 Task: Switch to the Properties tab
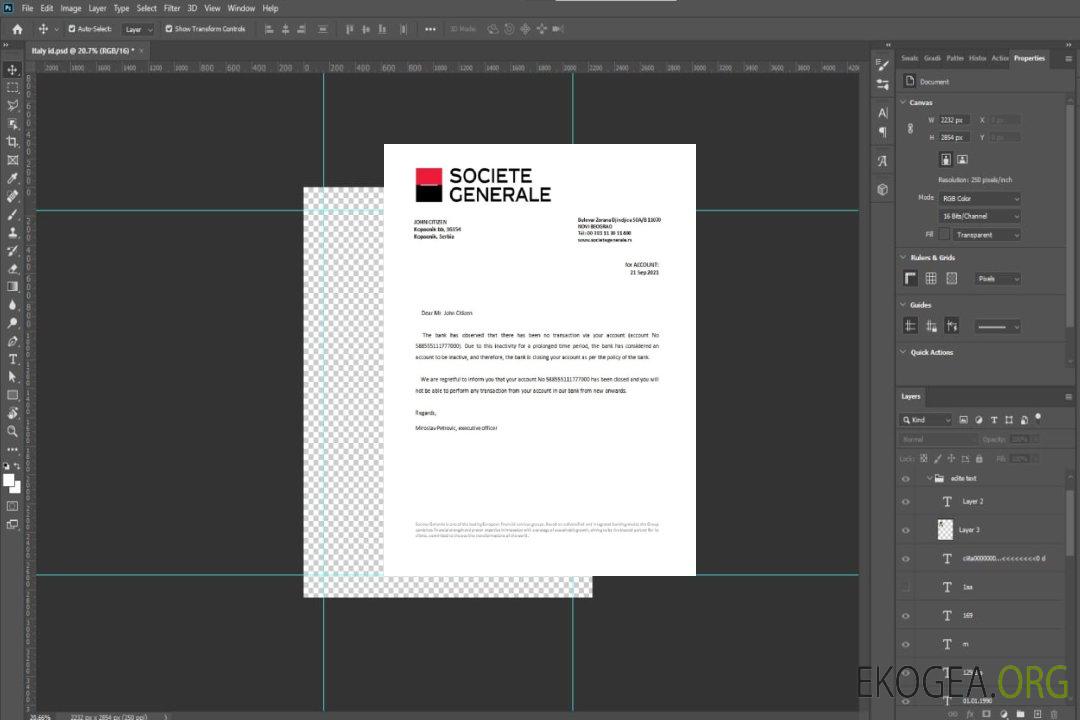click(1029, 59)
